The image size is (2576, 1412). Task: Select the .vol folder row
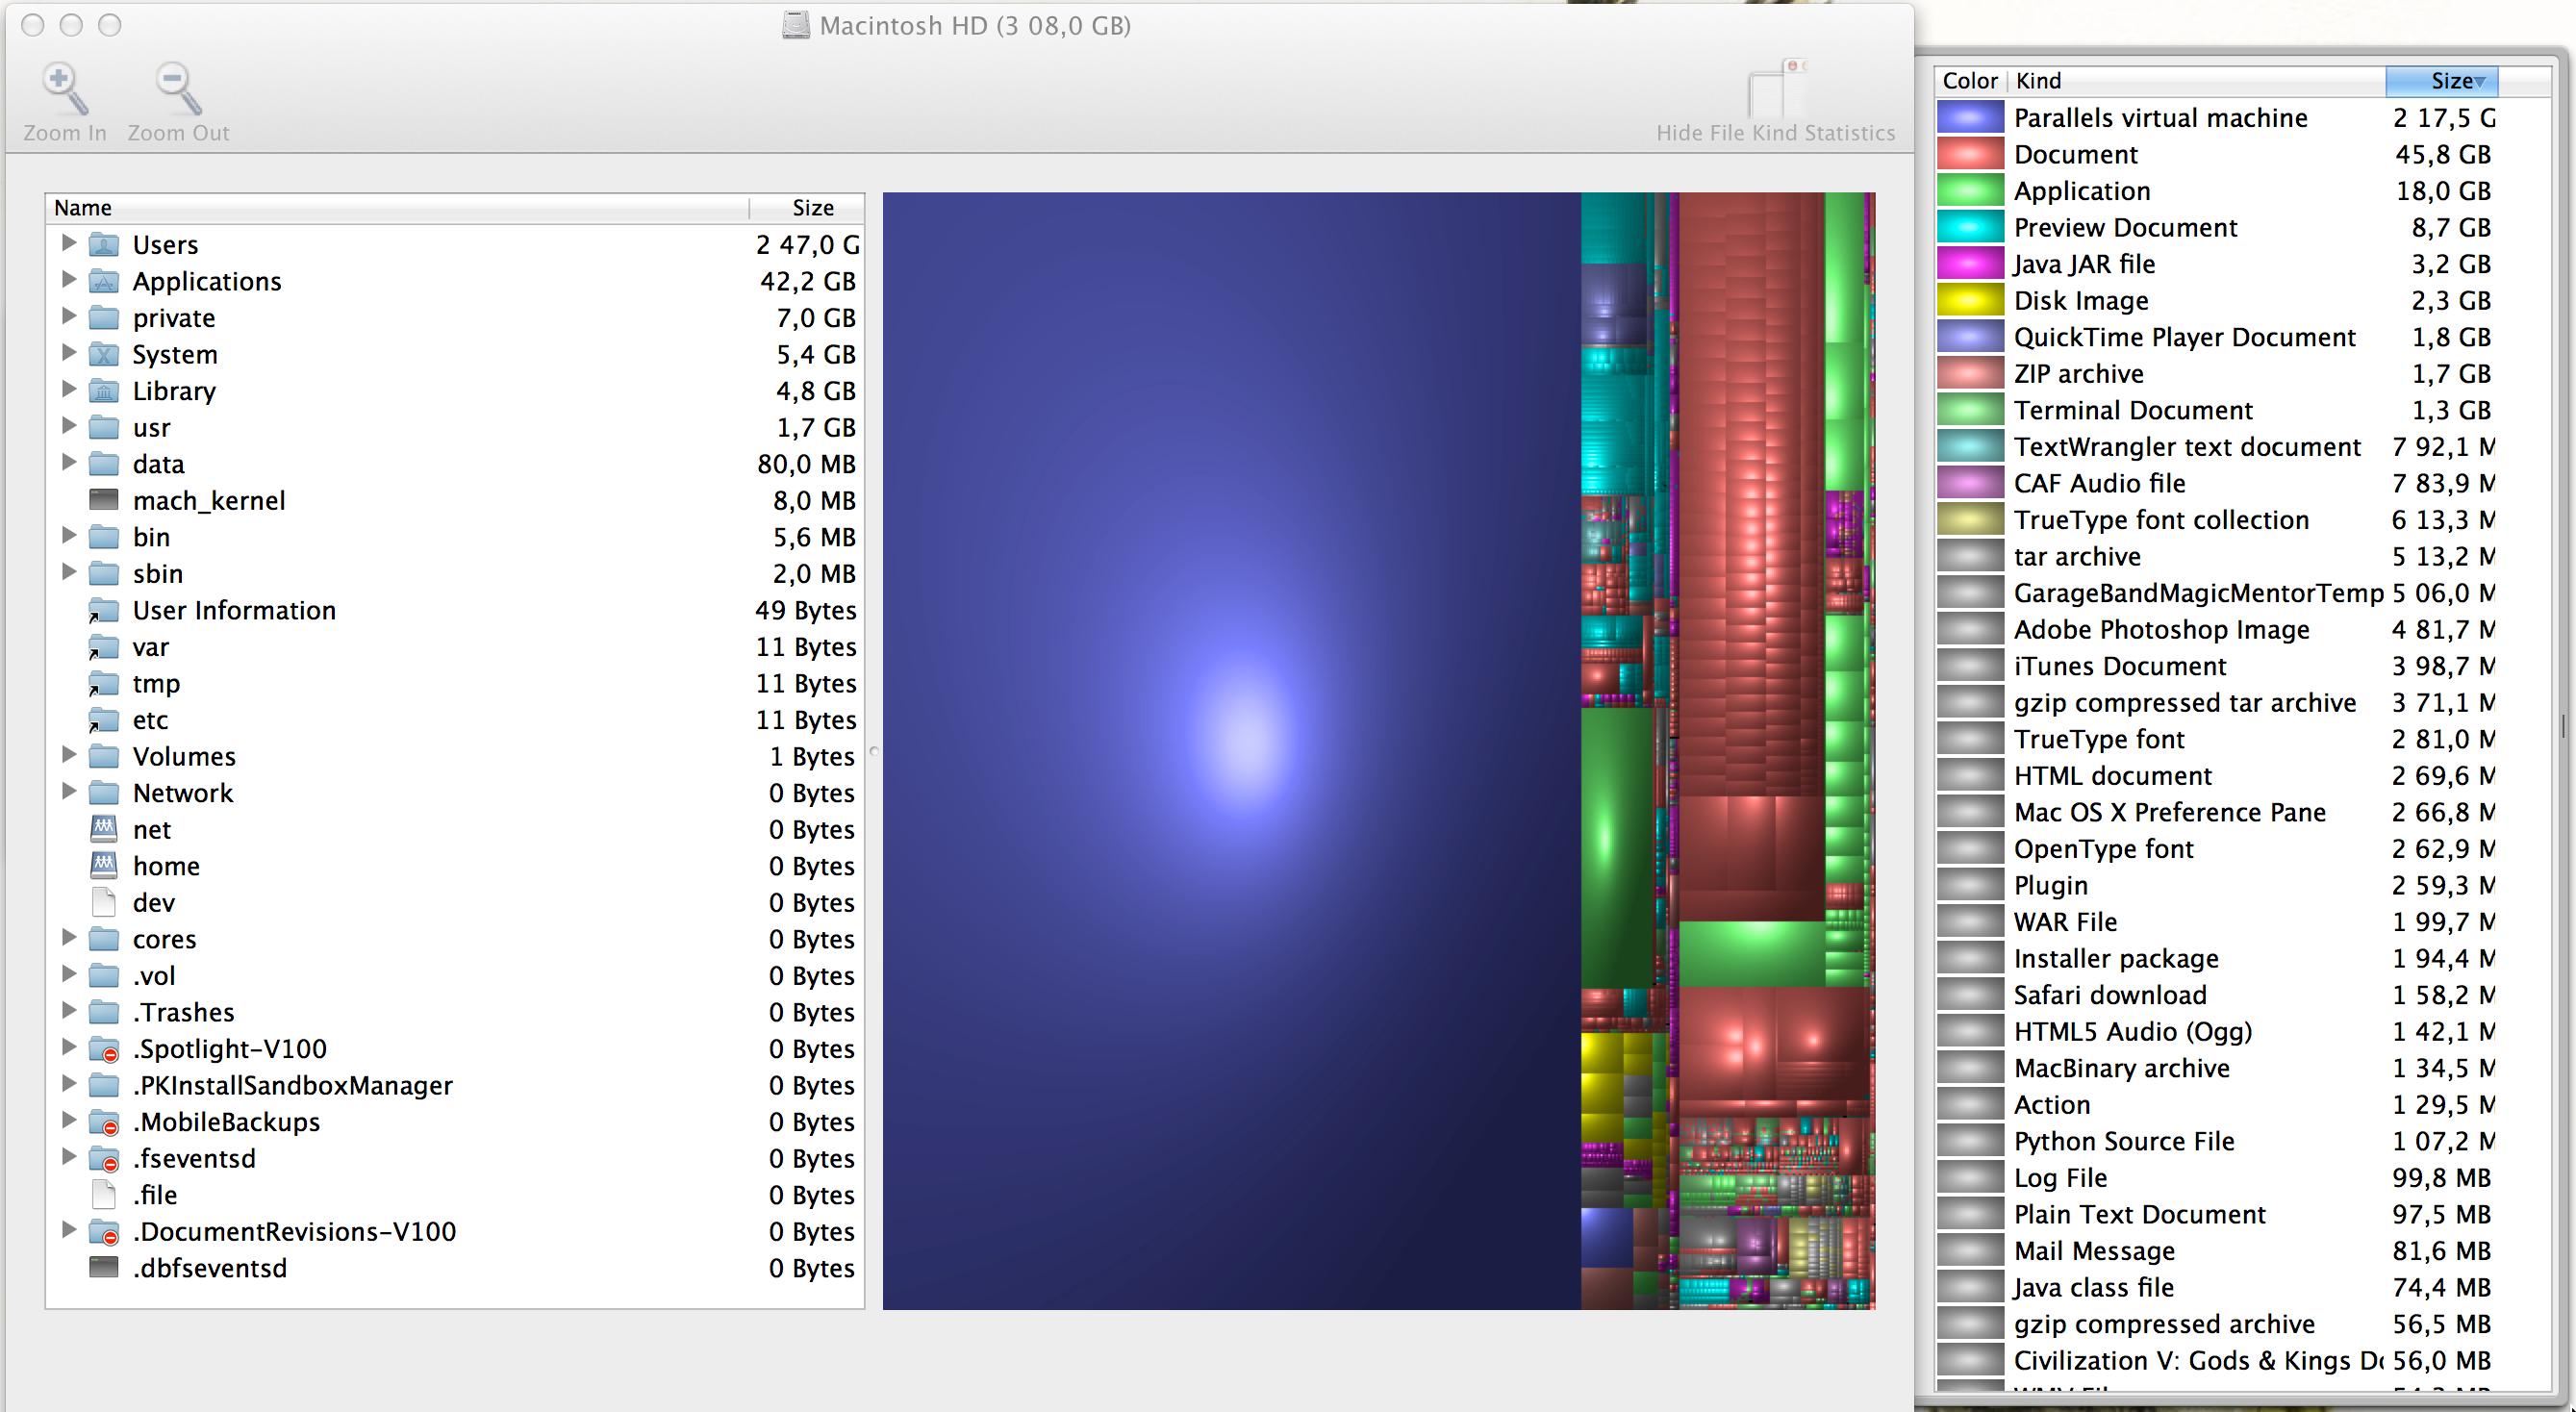[x=455, y=976]
